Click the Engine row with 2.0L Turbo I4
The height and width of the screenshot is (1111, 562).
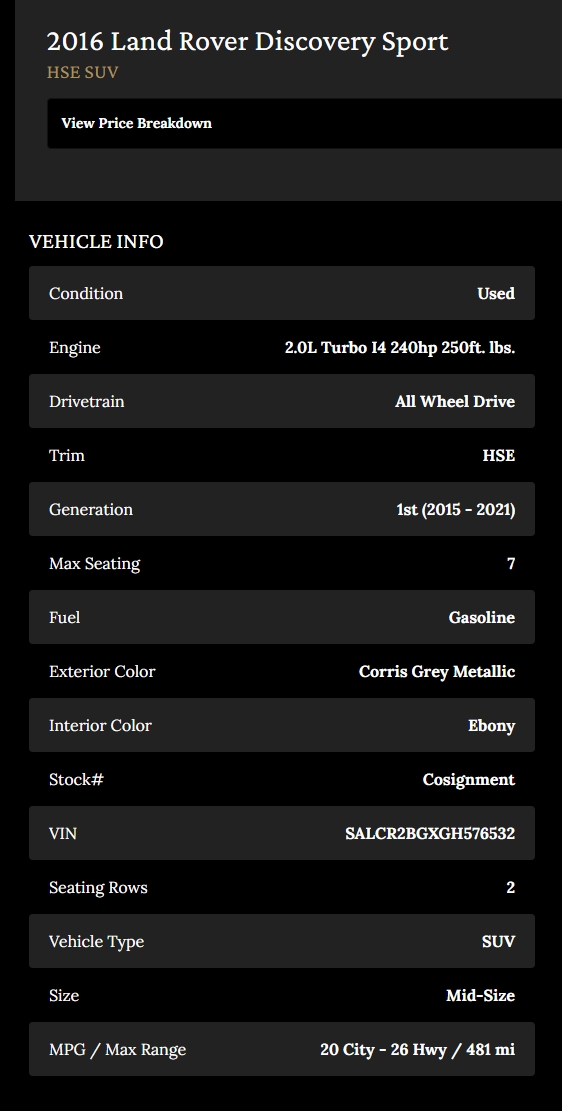click(x=281, y=347)
